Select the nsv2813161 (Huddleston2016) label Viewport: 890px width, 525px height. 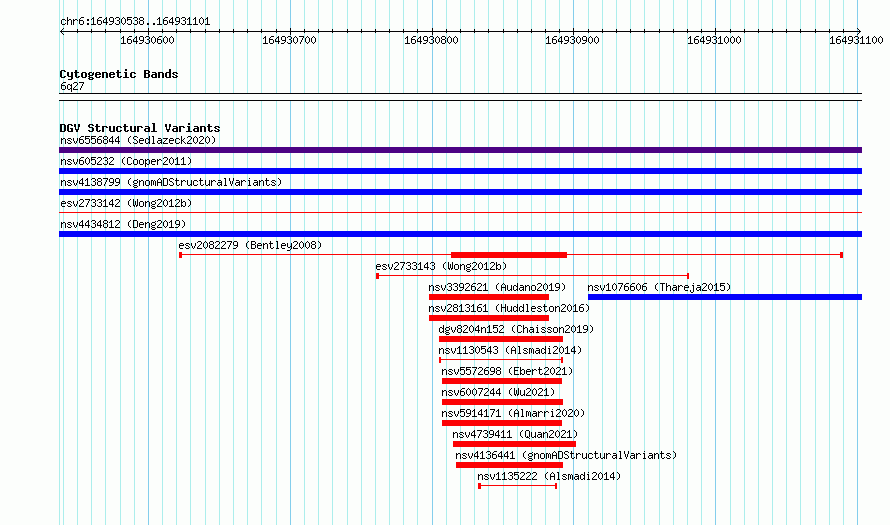tap(509, 308)
